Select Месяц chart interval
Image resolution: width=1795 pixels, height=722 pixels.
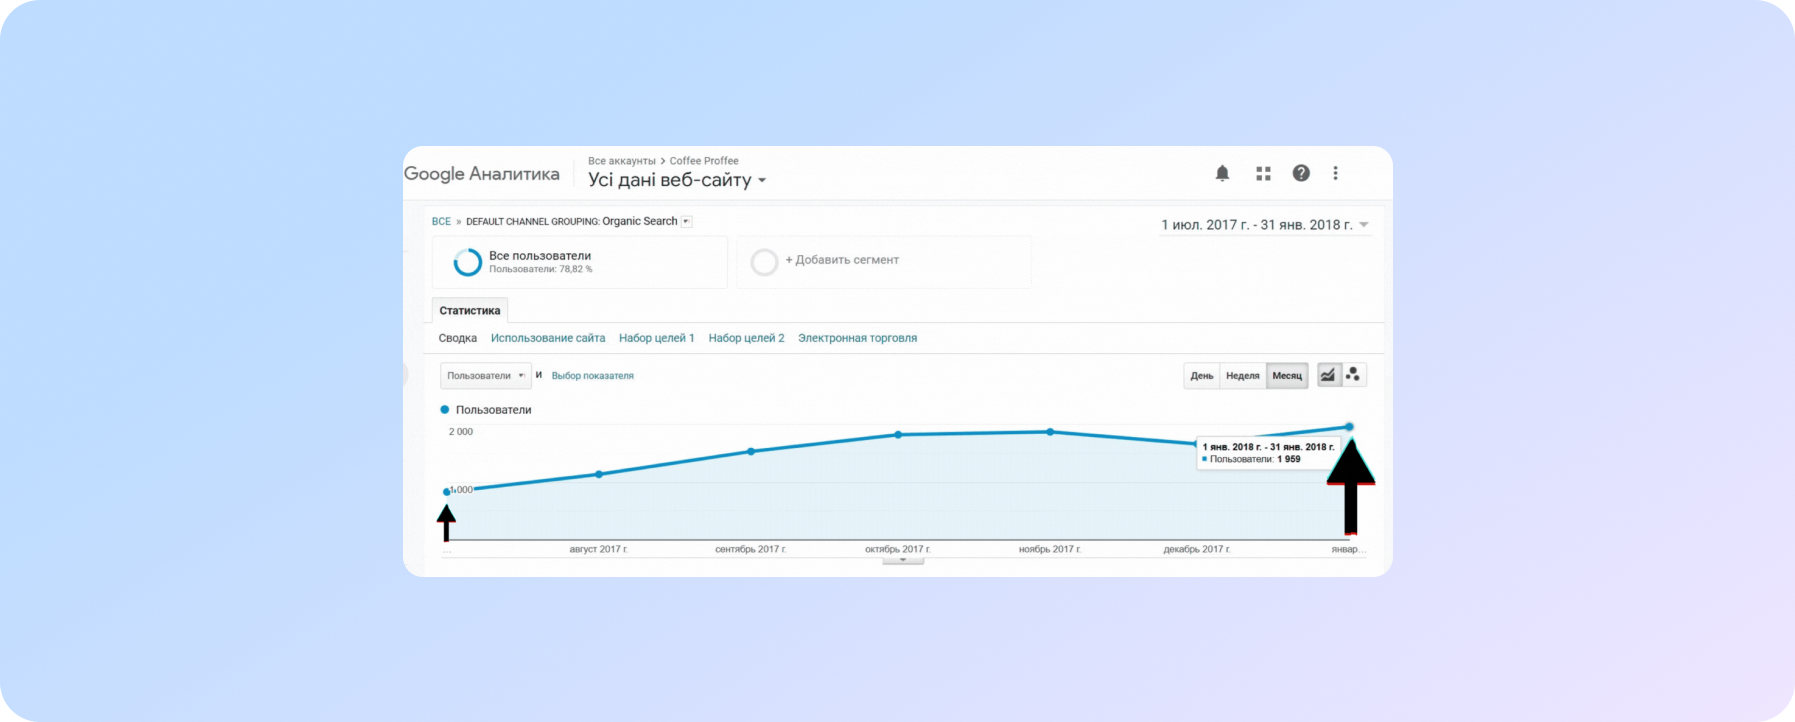point(1287,376)
